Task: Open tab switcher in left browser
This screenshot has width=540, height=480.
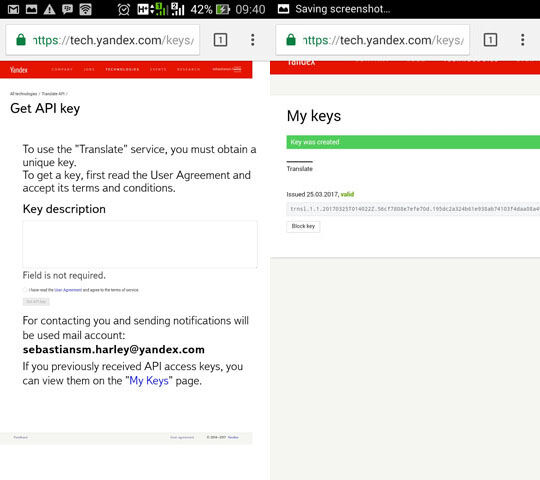Action: 220,40
